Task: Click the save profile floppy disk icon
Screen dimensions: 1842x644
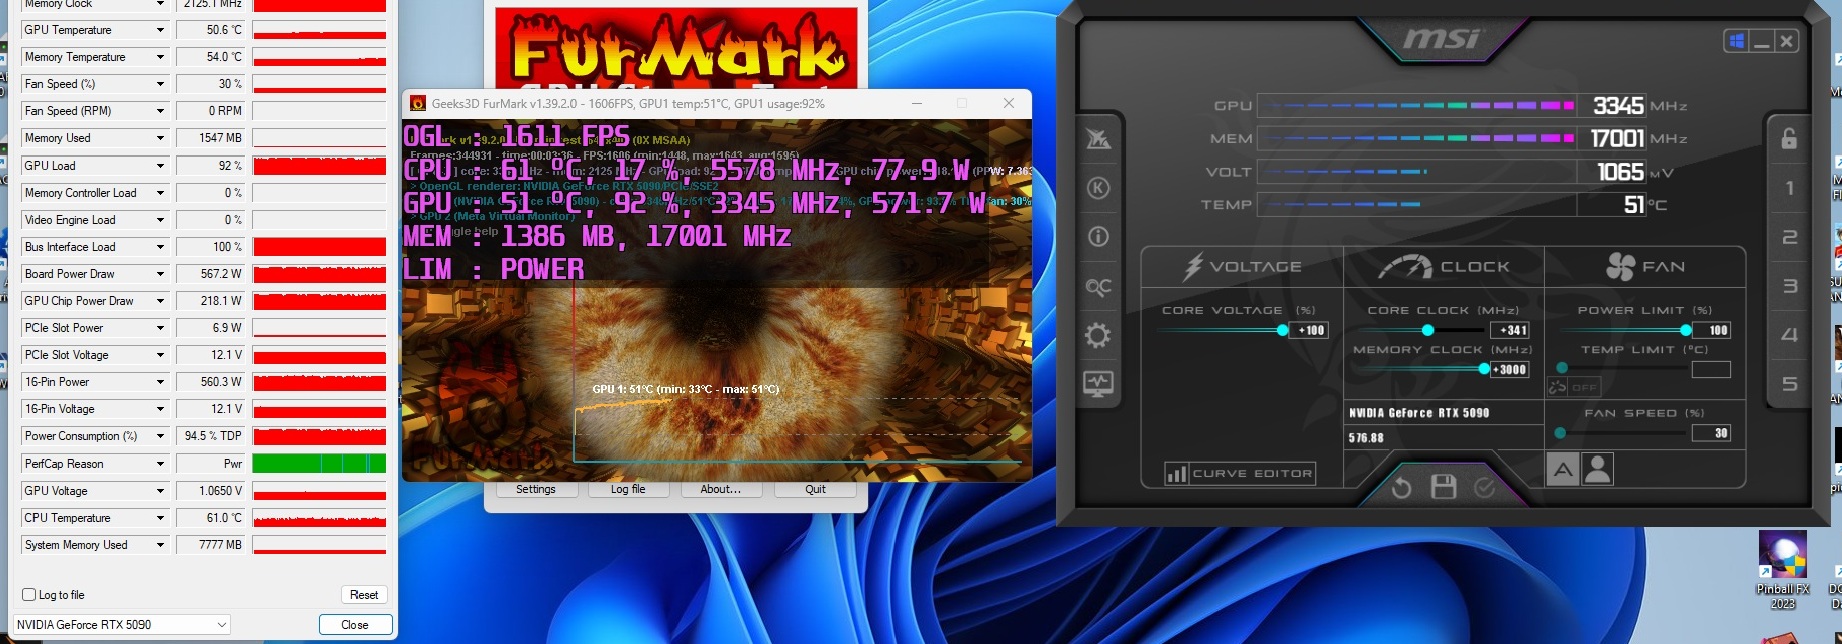Action: coord(1444,487)
